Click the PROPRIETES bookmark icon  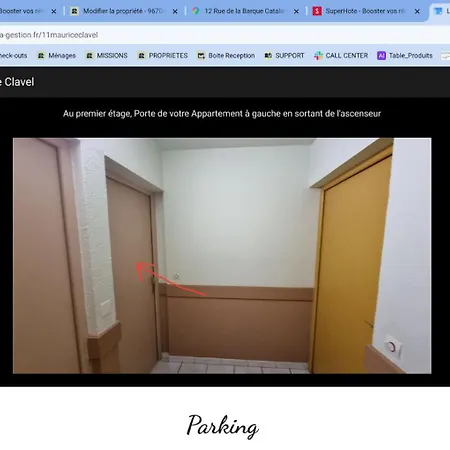pos(141,56)
